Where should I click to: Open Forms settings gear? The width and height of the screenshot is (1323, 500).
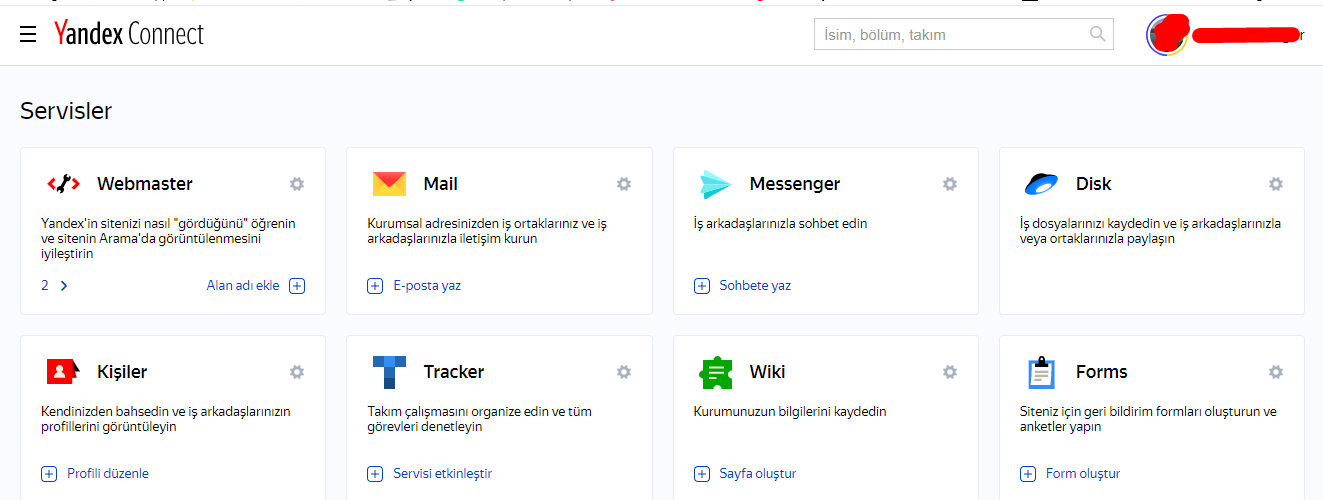click(x=1276, y=372)
